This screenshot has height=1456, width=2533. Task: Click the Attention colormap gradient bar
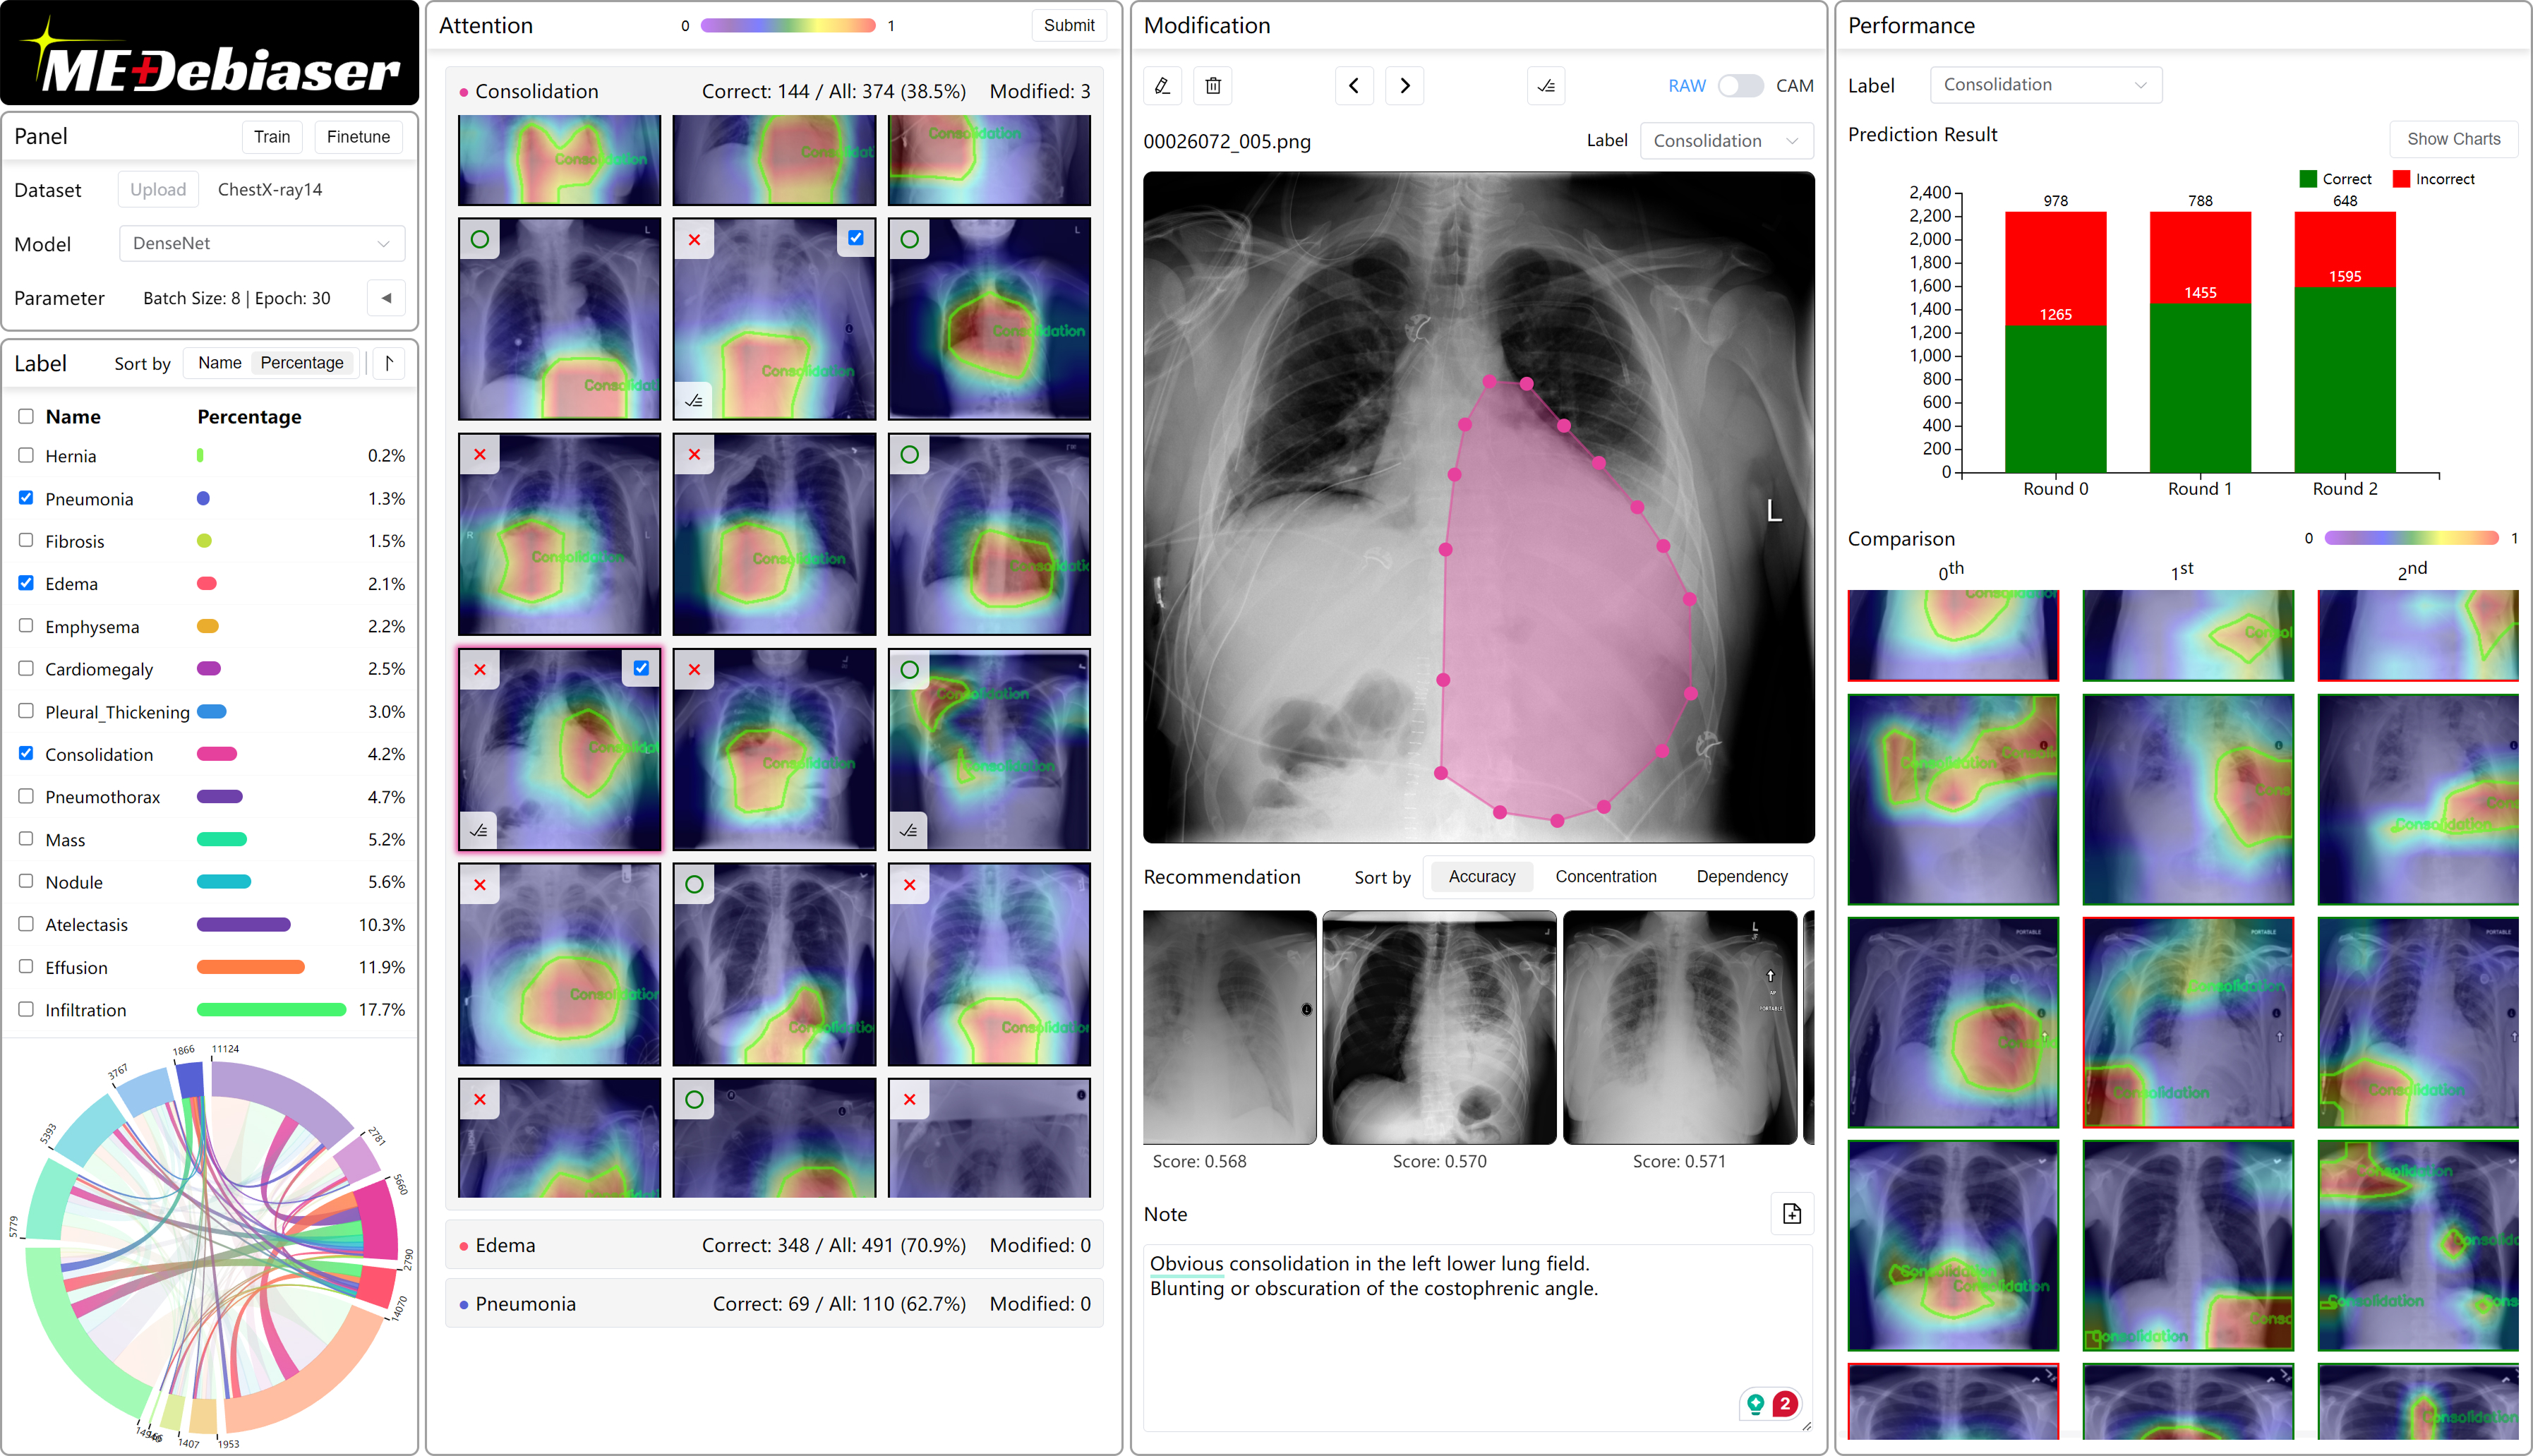pyautogui.click(x=788, y=26)
